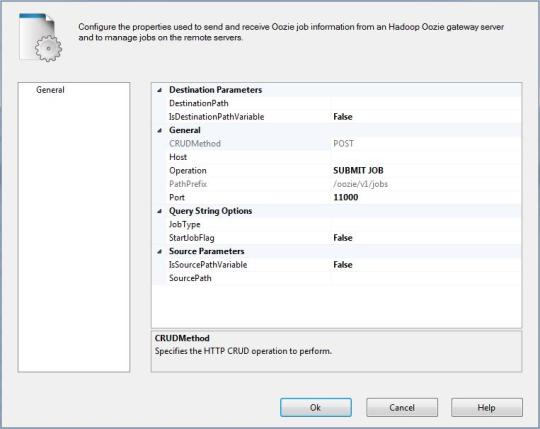Select the General page in left list

[50, 90]
